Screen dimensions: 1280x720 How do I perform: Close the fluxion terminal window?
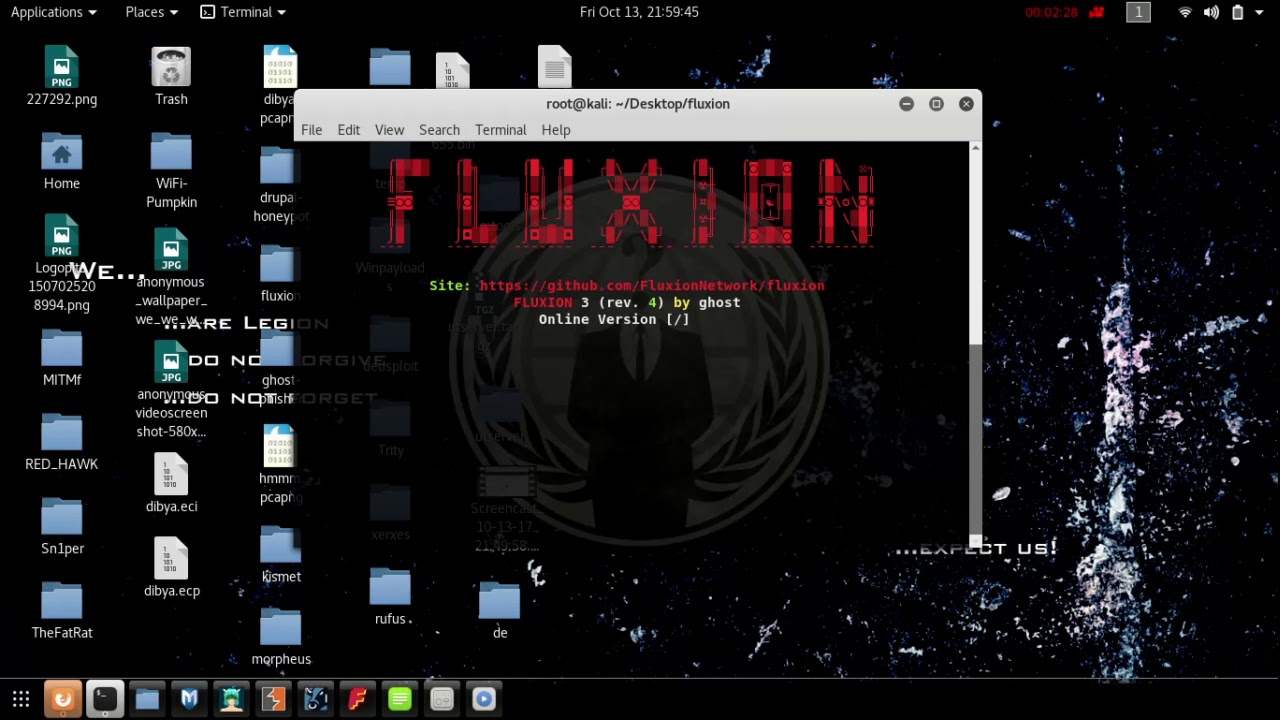click(x=966, y=104)
